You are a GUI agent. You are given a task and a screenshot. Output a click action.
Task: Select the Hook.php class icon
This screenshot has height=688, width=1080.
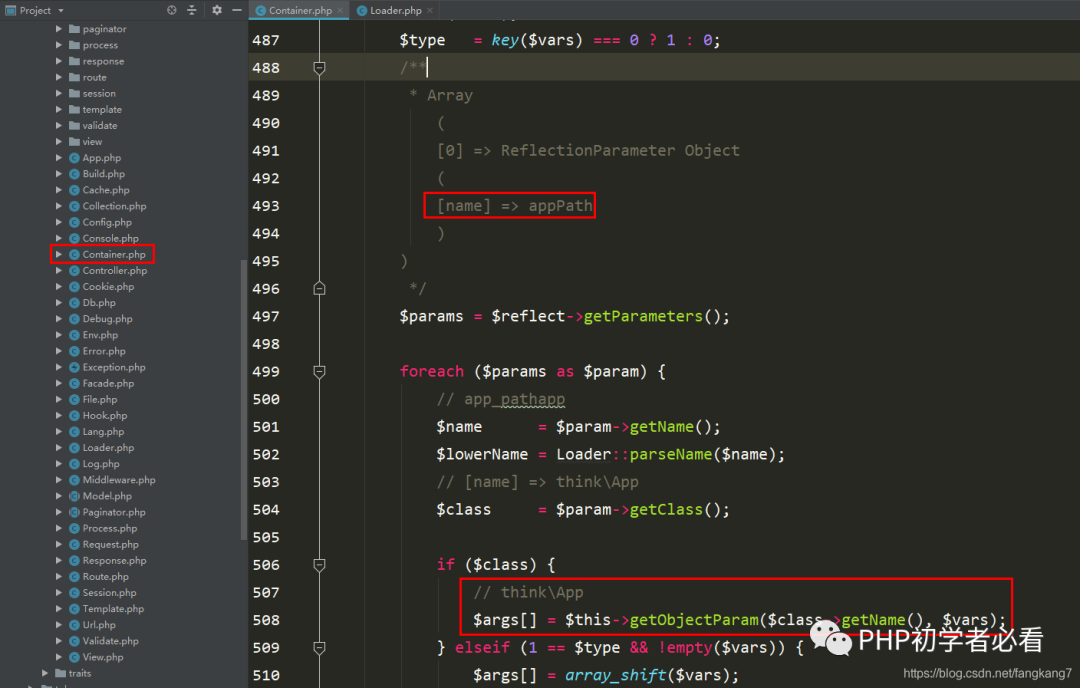[x=74, y=415]
